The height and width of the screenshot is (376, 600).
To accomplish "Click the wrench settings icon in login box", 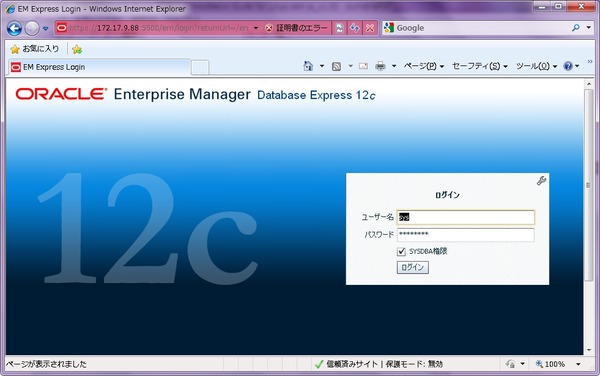I will pos(541,181).
